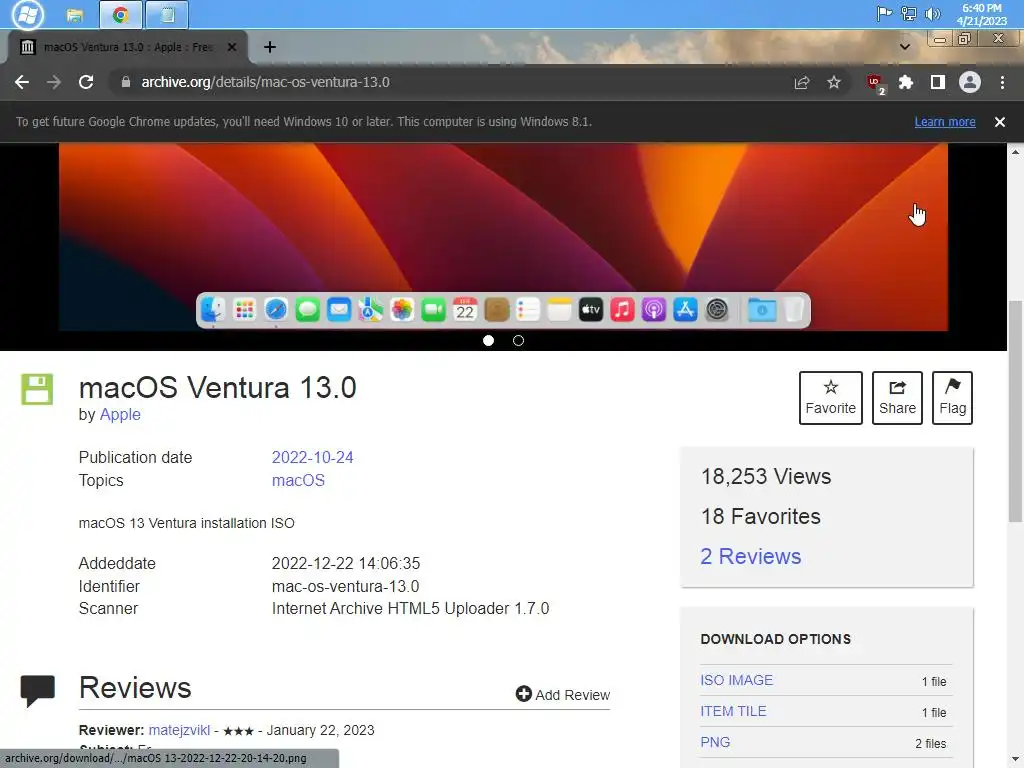1024x768 pixels.
Task: Open the tab search chevron
Action: [x=904, y=47]
